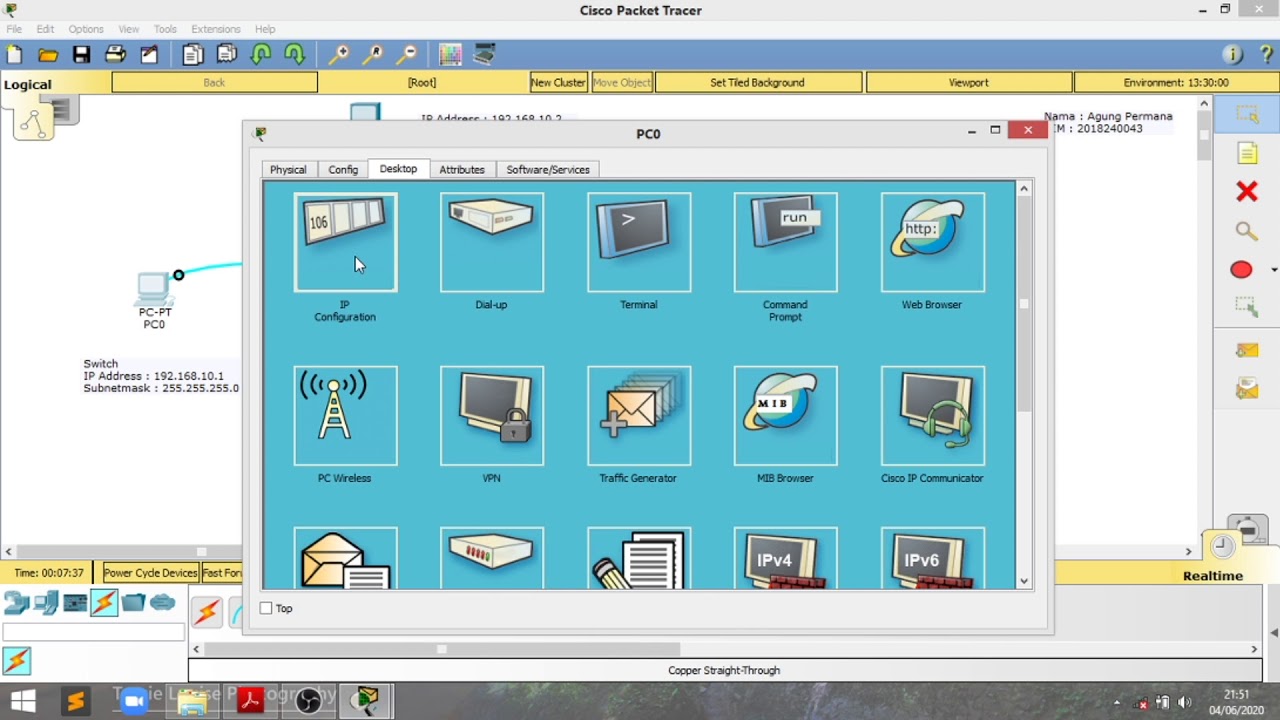This screenshot has height=720, width=1280.
Task: Open the Terminal app
Action: [639, 243]
